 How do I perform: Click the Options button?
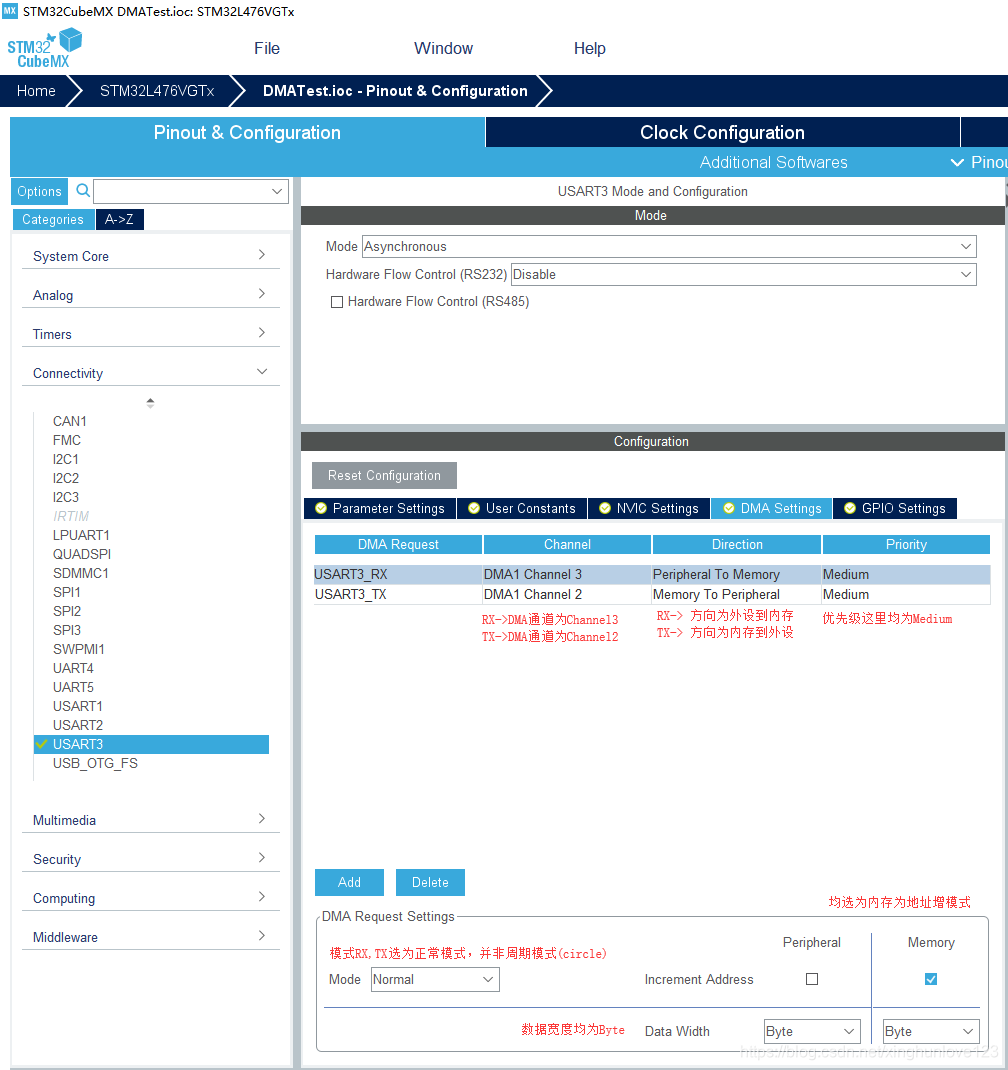click(39, 191)
